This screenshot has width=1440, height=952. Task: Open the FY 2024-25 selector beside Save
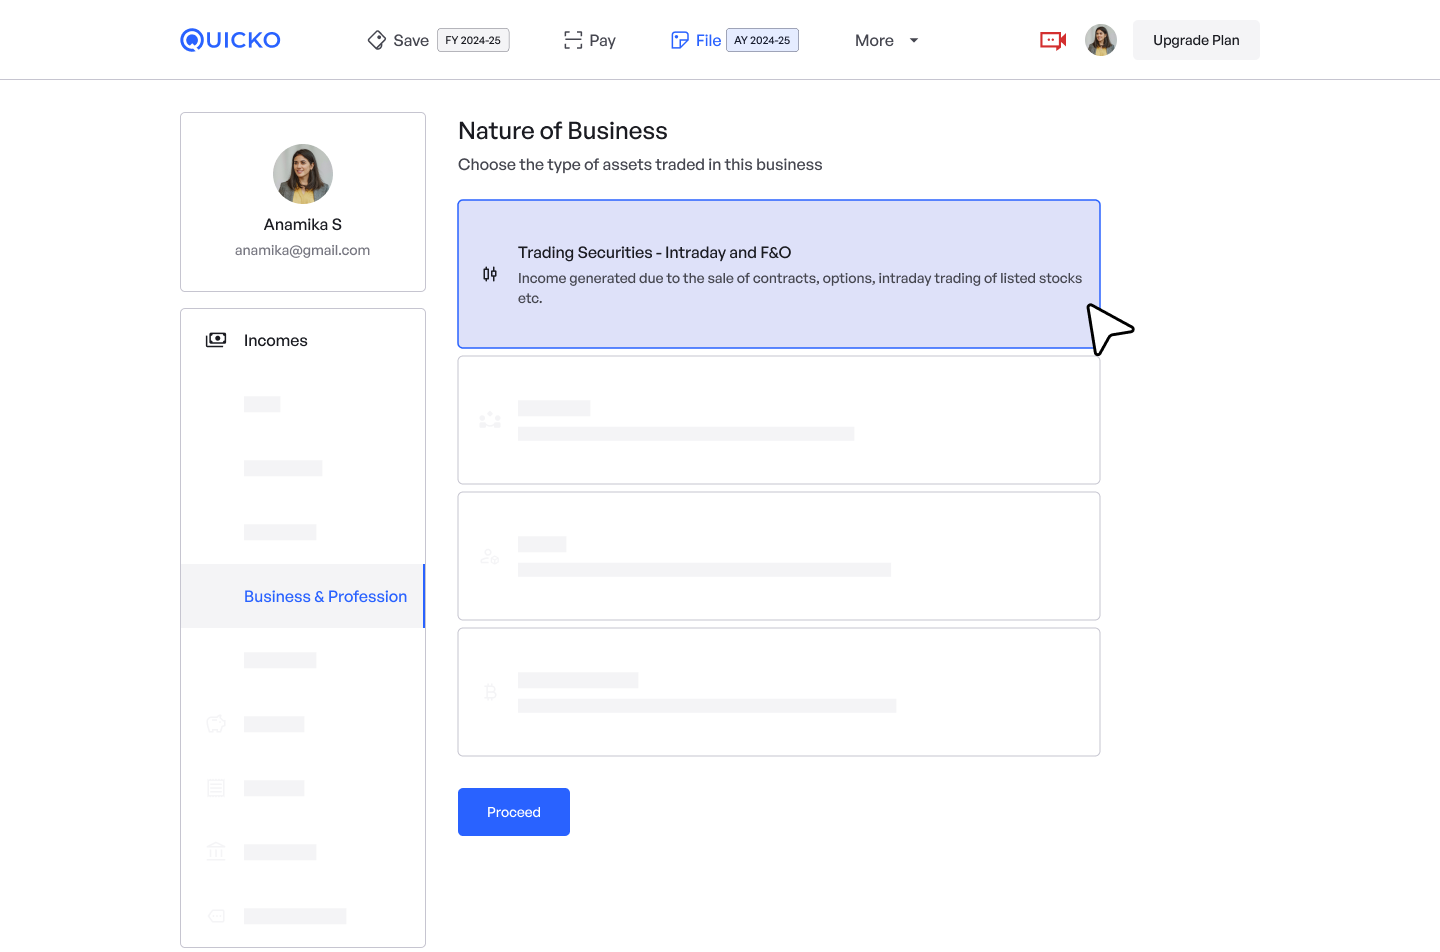click(x=473, y=40)
